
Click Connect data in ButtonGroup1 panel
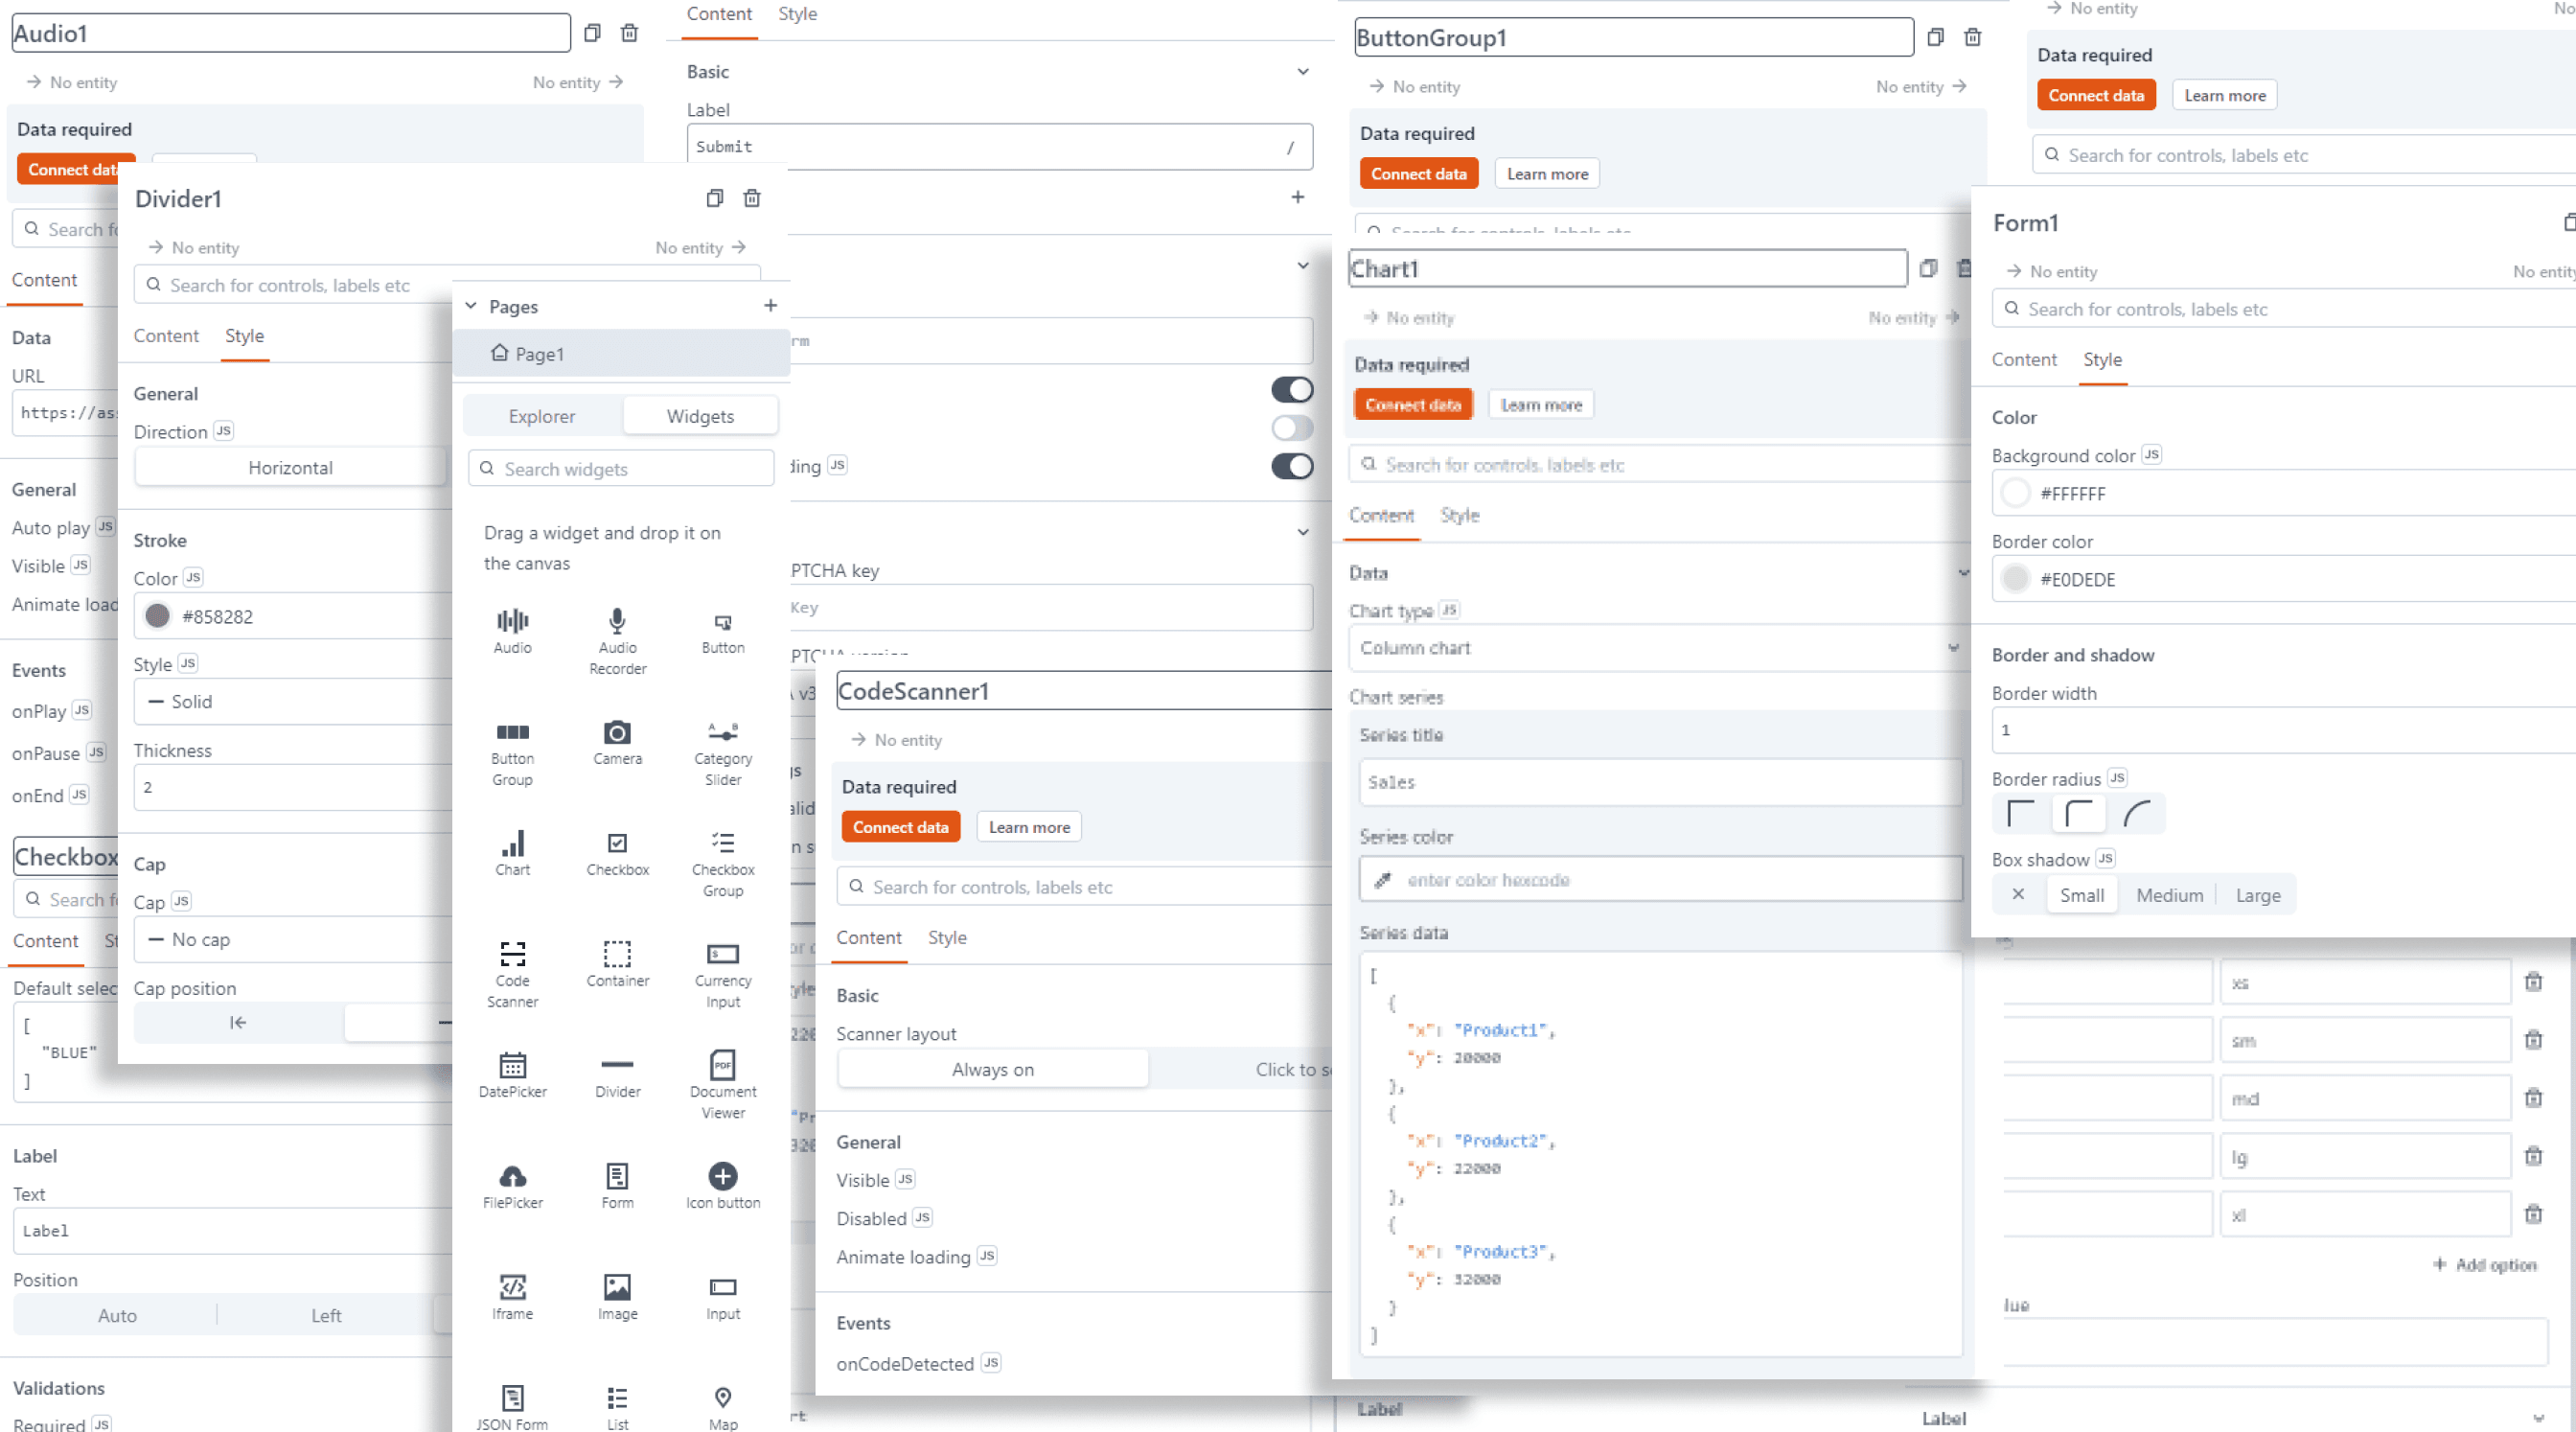coord(1418,174)
